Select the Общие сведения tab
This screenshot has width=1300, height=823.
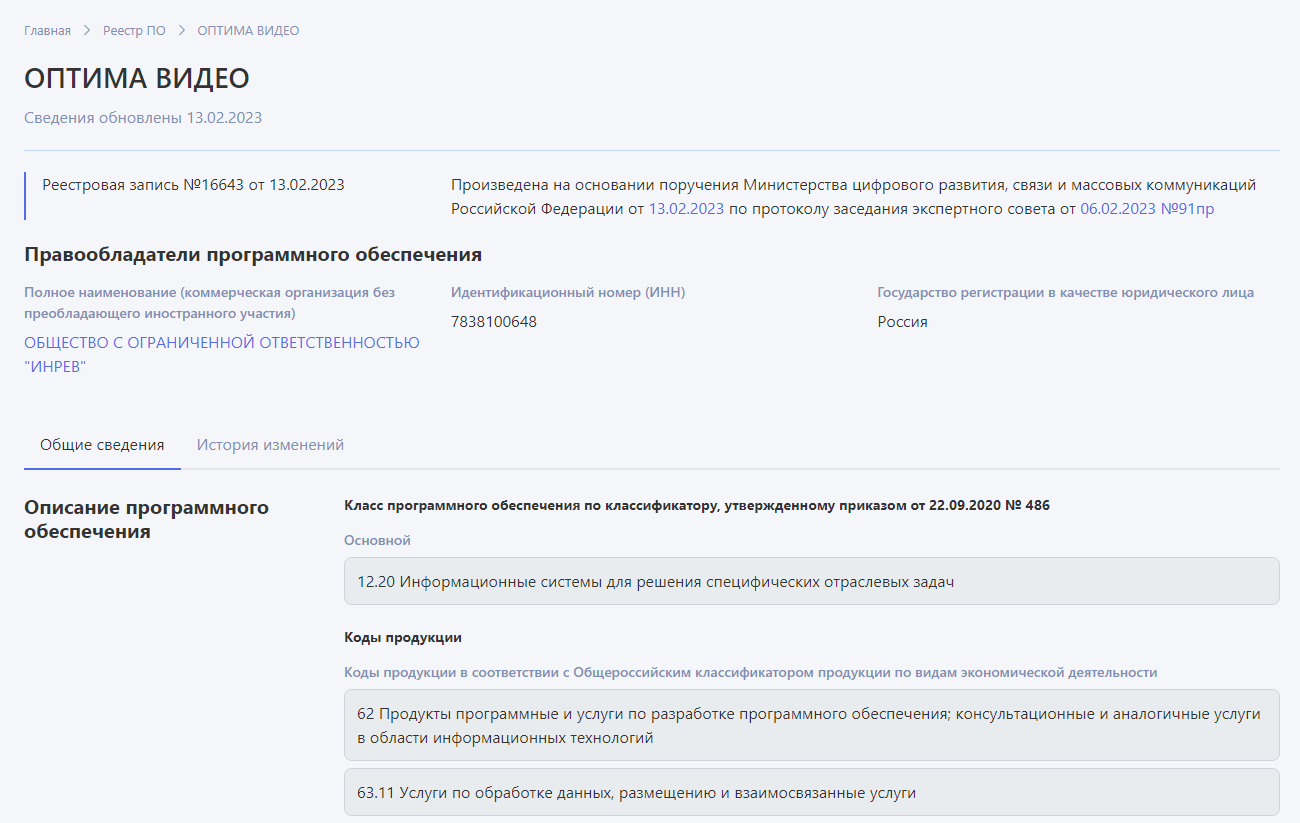102,445
